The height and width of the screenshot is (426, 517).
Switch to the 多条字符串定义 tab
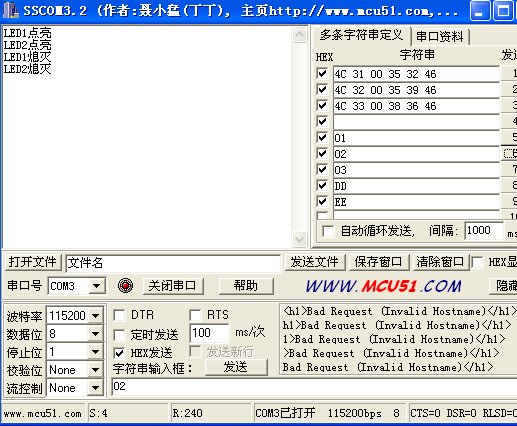point(362,35)
